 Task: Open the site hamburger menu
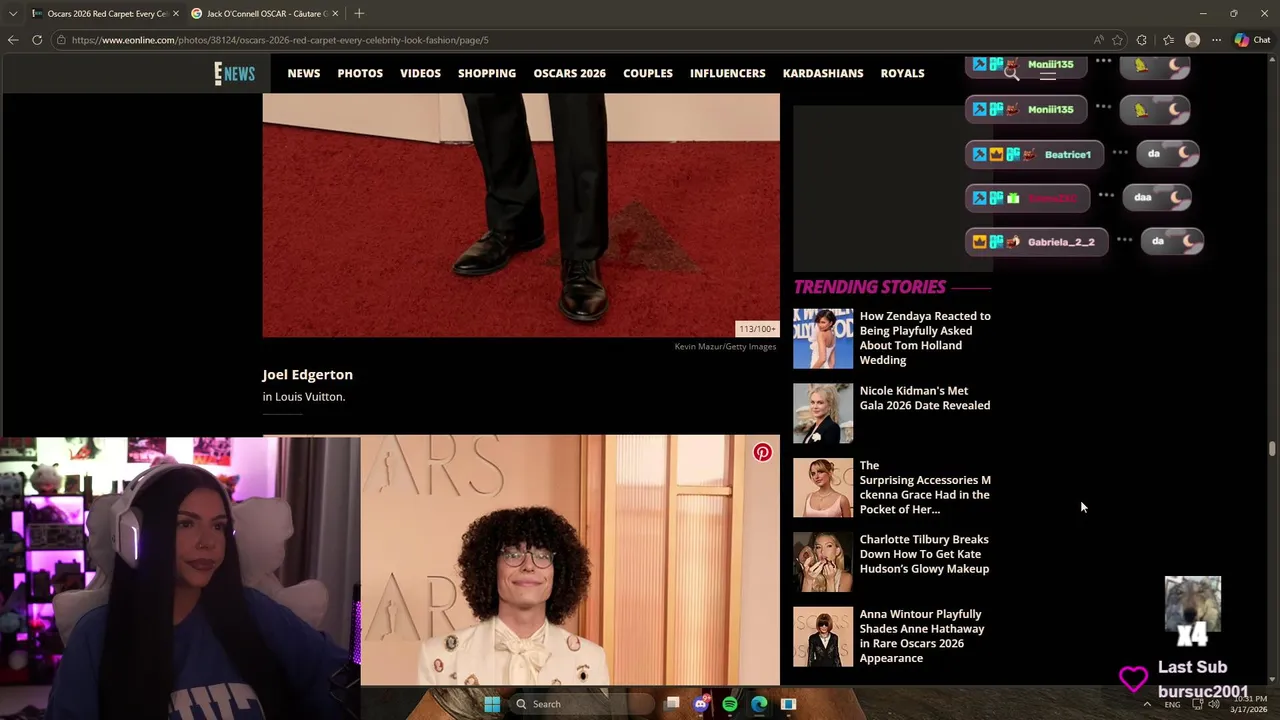pos(1047,75)
